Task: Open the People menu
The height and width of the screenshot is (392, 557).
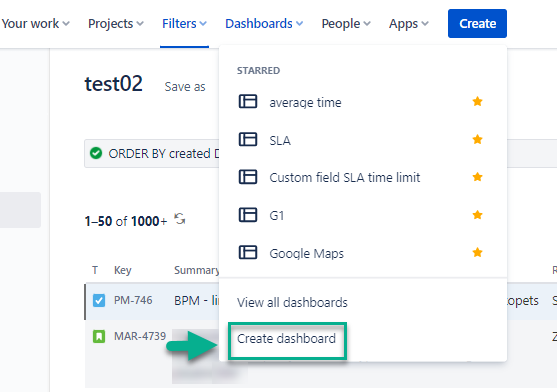Action: click(x=346, y=24)
